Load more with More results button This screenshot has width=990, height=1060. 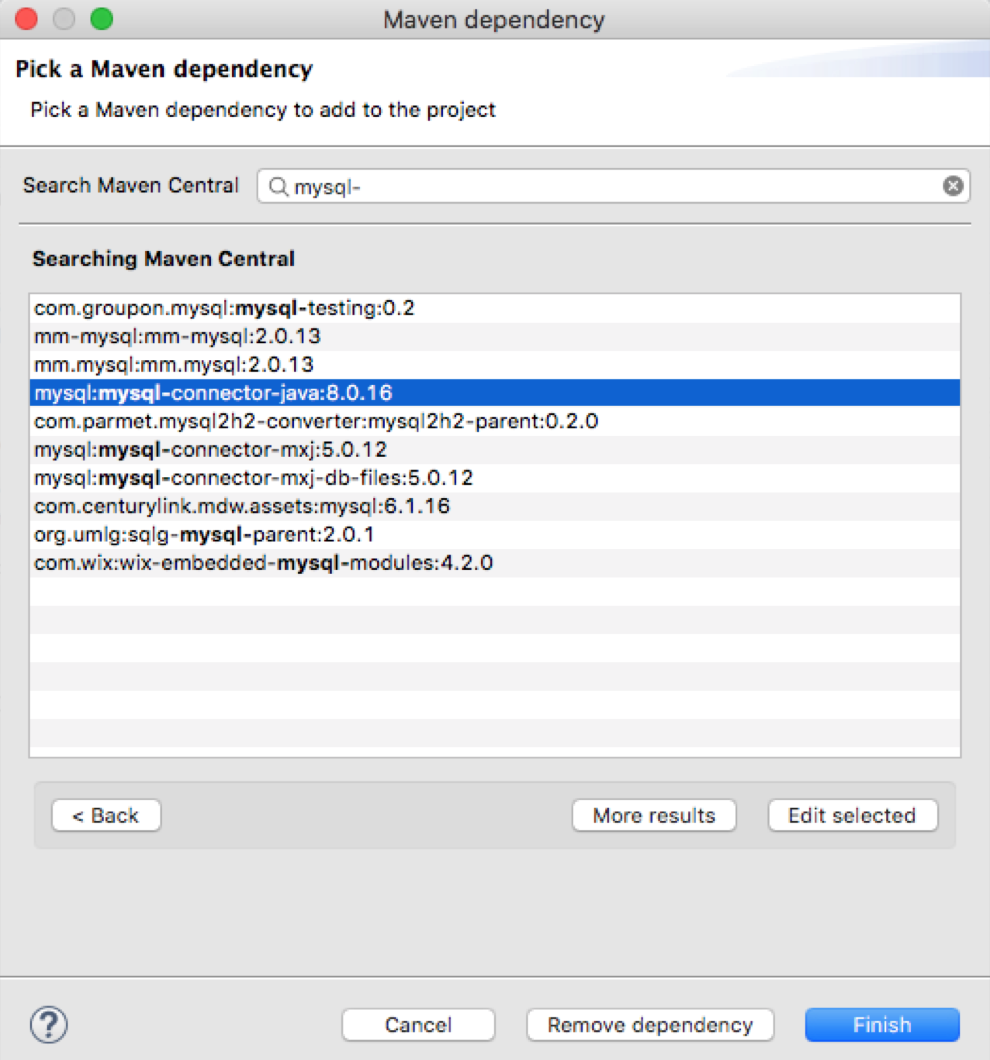coord(654,815)
